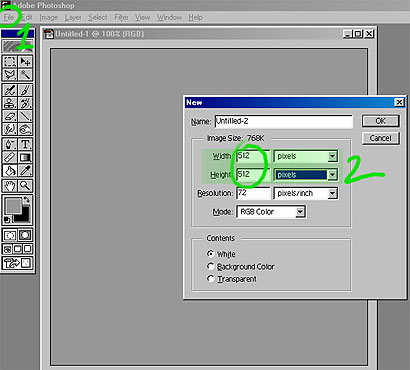Pick the Magic Wand tool

tap(25, 75)
